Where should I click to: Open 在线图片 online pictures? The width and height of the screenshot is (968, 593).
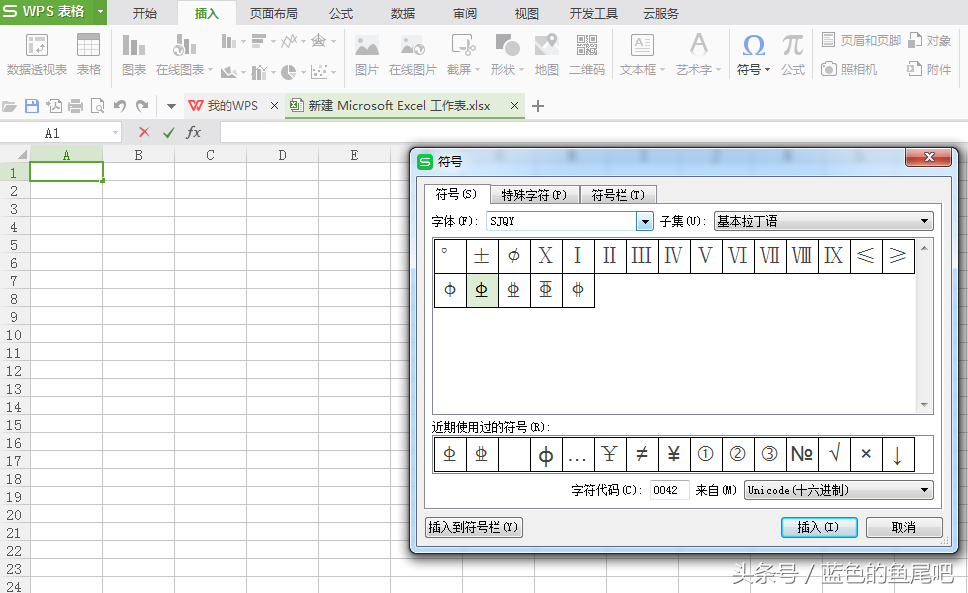tap(412, 54)
